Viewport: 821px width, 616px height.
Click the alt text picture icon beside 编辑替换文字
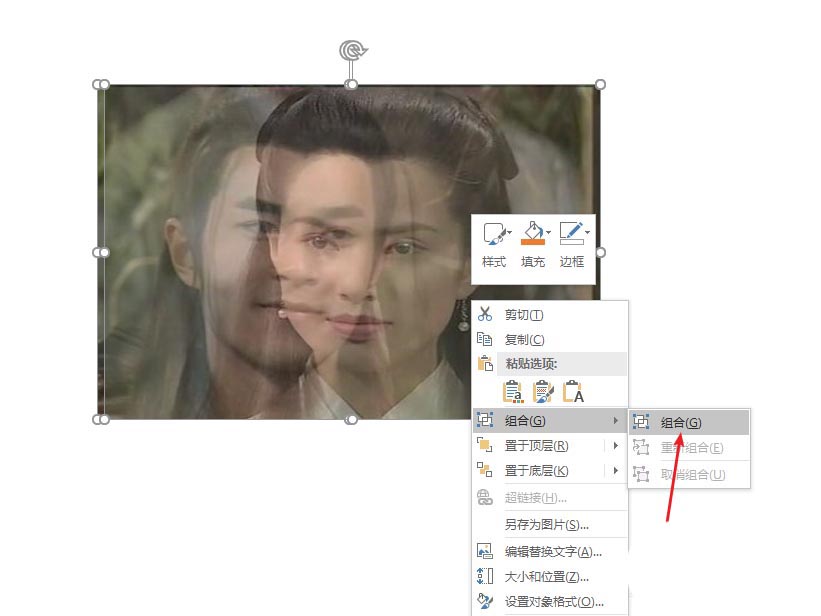pos(485,551)
